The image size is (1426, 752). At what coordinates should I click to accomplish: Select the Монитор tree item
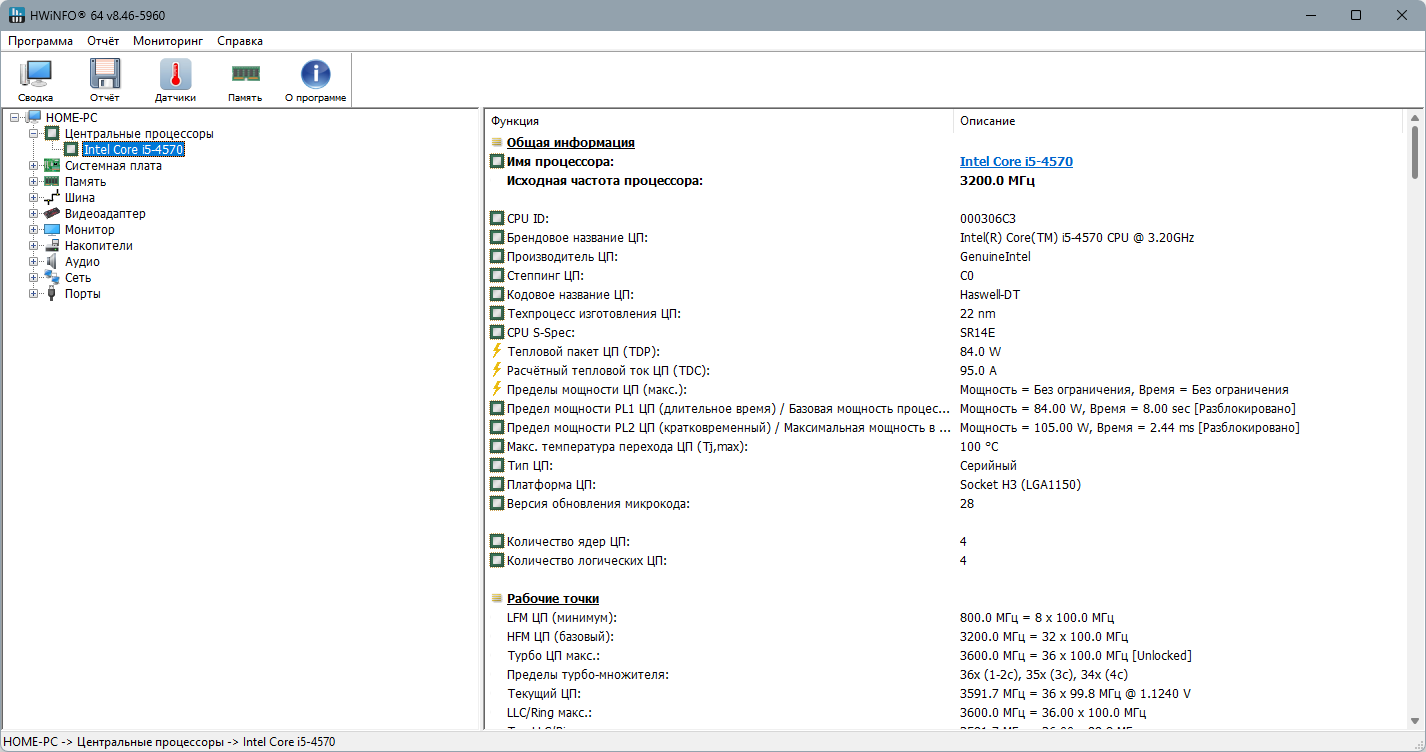tap(90, 230)
